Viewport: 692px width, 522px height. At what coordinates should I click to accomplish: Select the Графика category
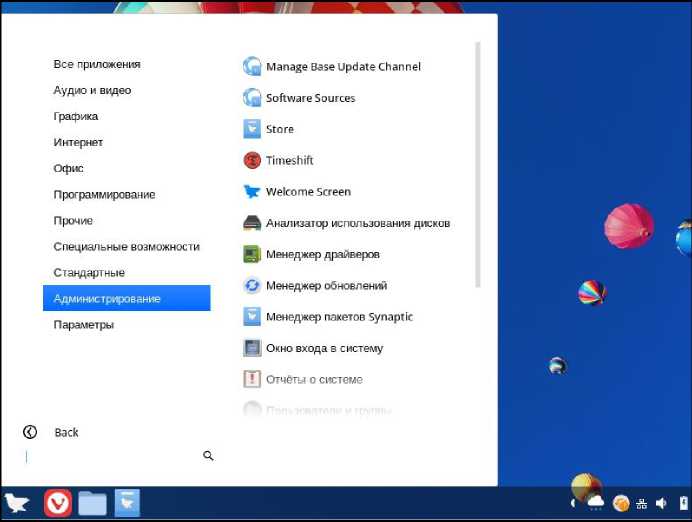coord(76,116)
